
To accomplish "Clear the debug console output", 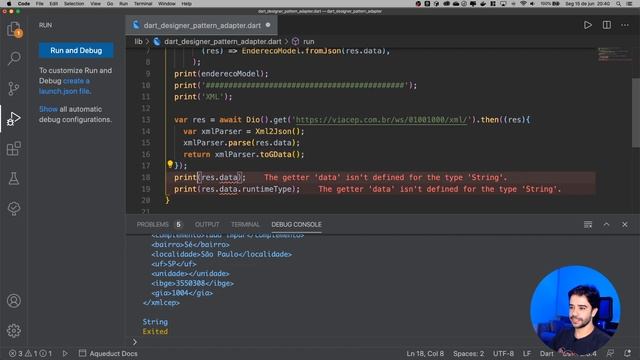I will [588, 224].
